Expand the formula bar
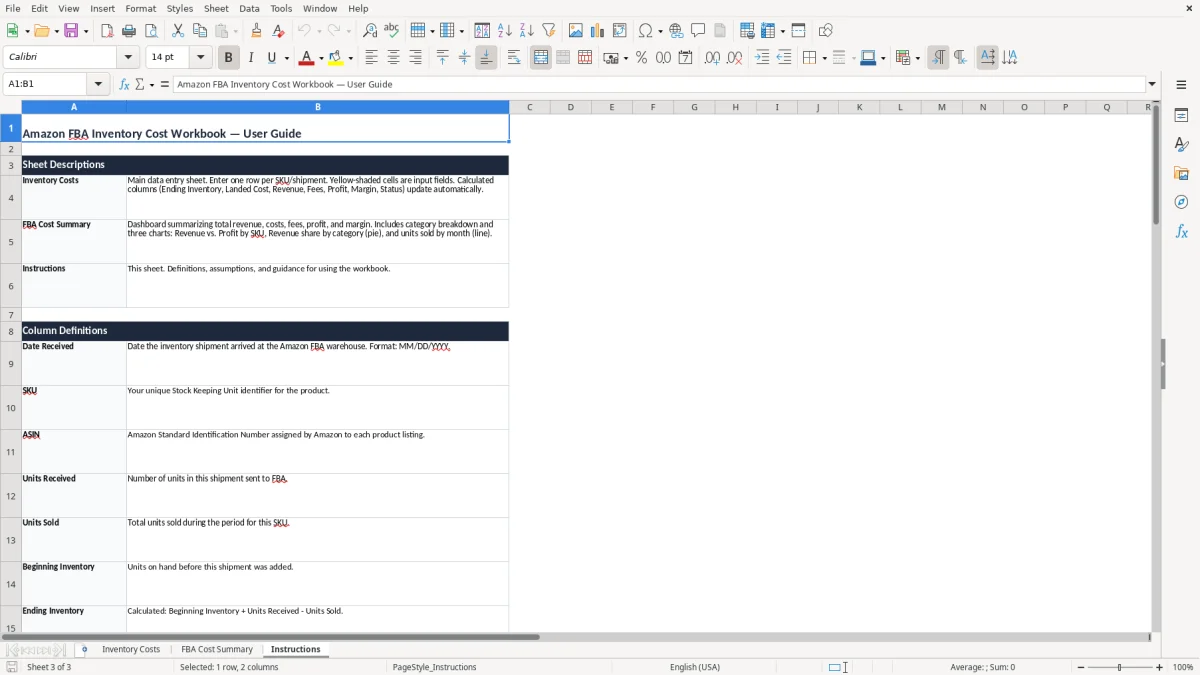Viewport: 1200px width, 675px height. tap(1152, 84)
